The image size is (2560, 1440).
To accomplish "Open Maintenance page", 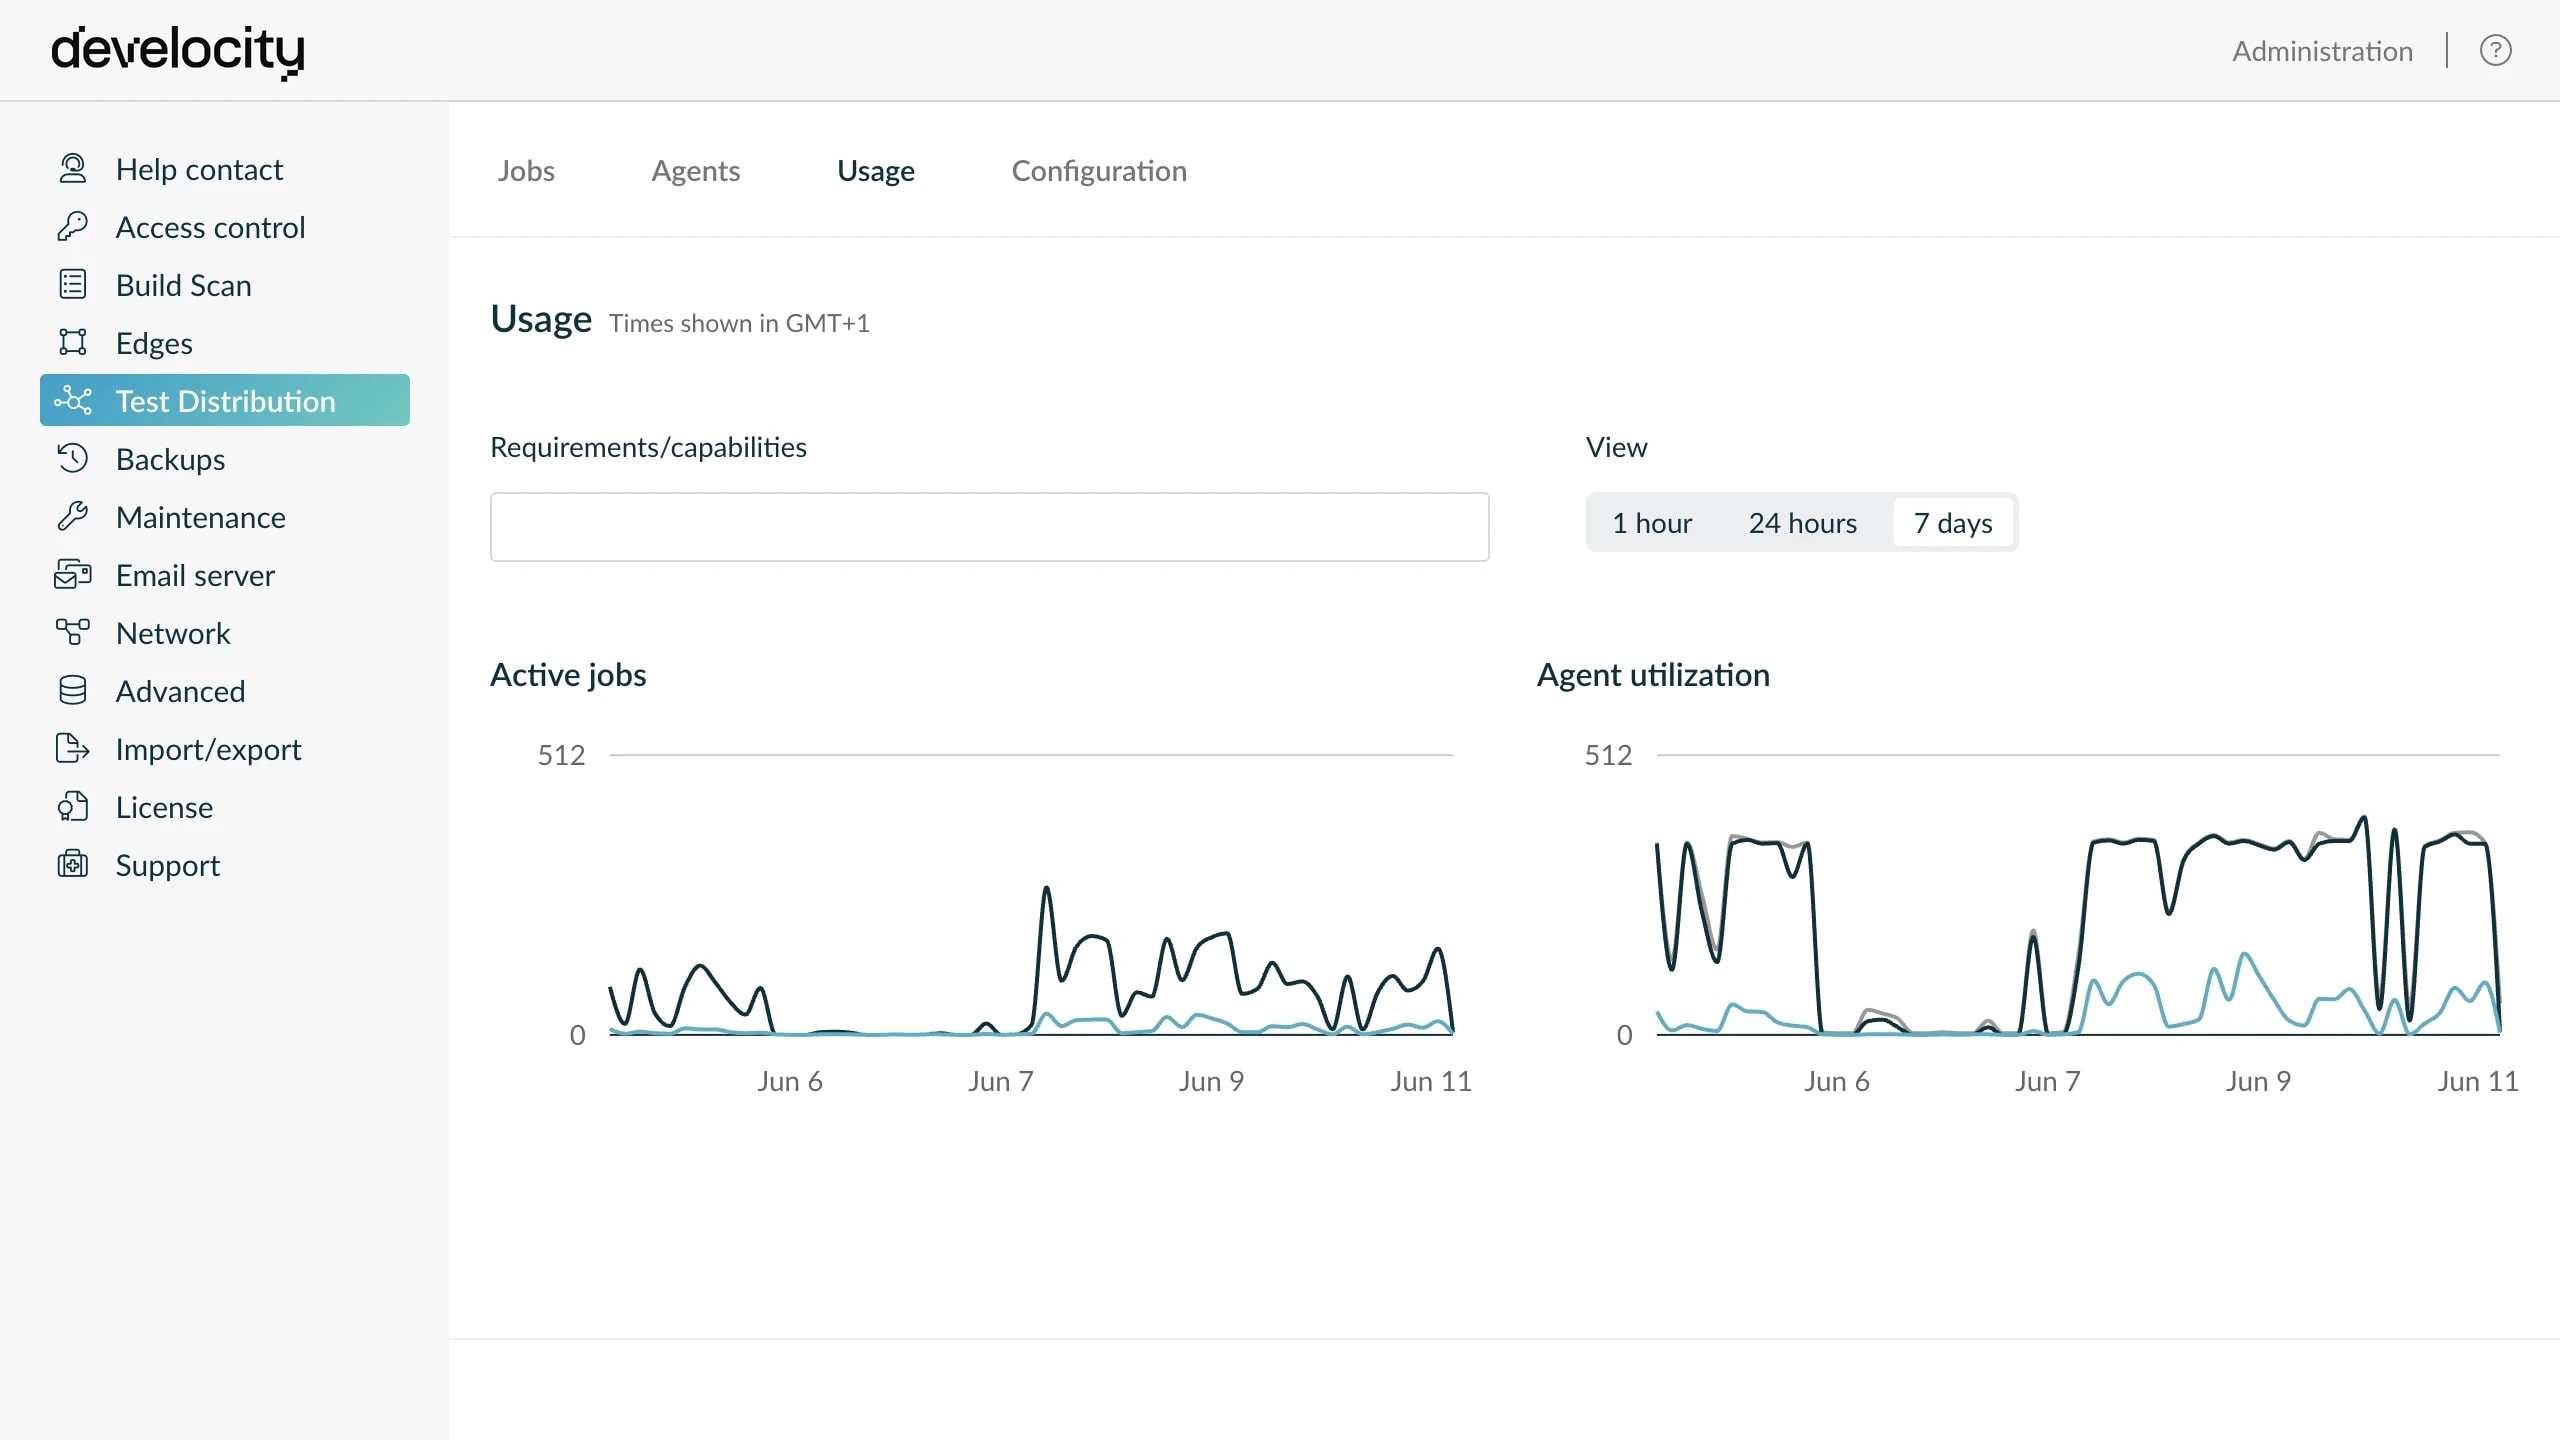I will (x=200, y=517).
